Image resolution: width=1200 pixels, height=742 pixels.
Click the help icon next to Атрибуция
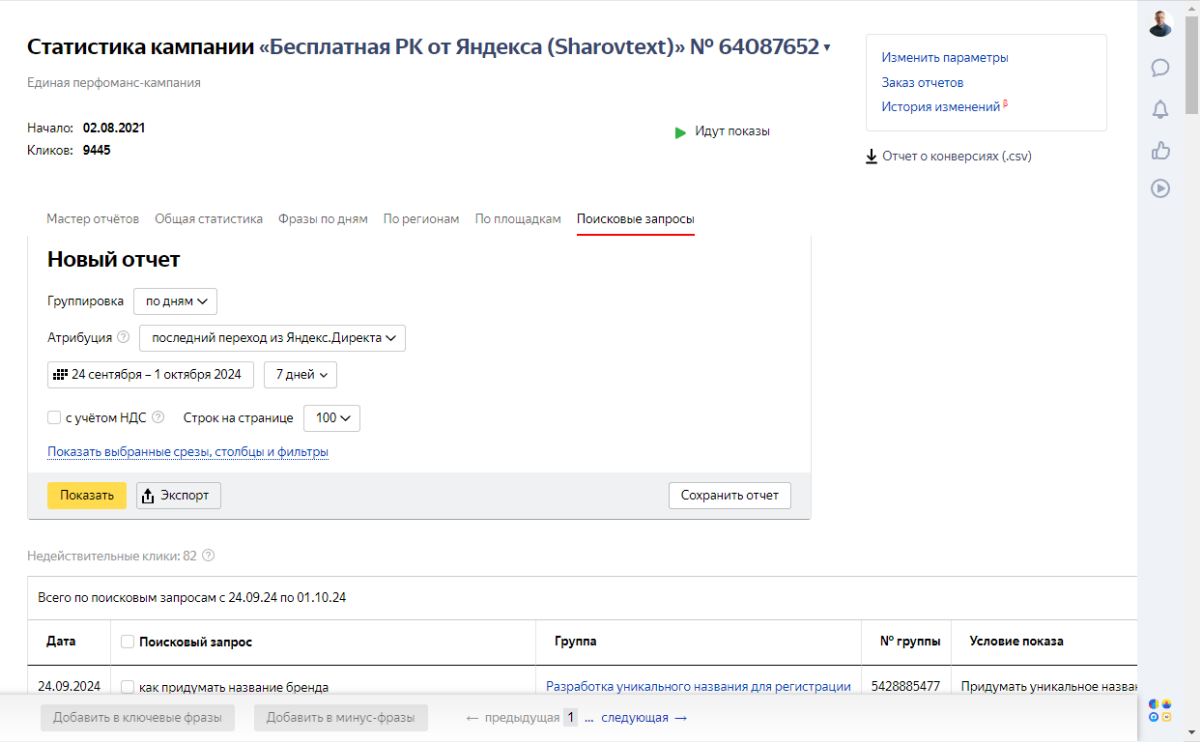[123, 338]
